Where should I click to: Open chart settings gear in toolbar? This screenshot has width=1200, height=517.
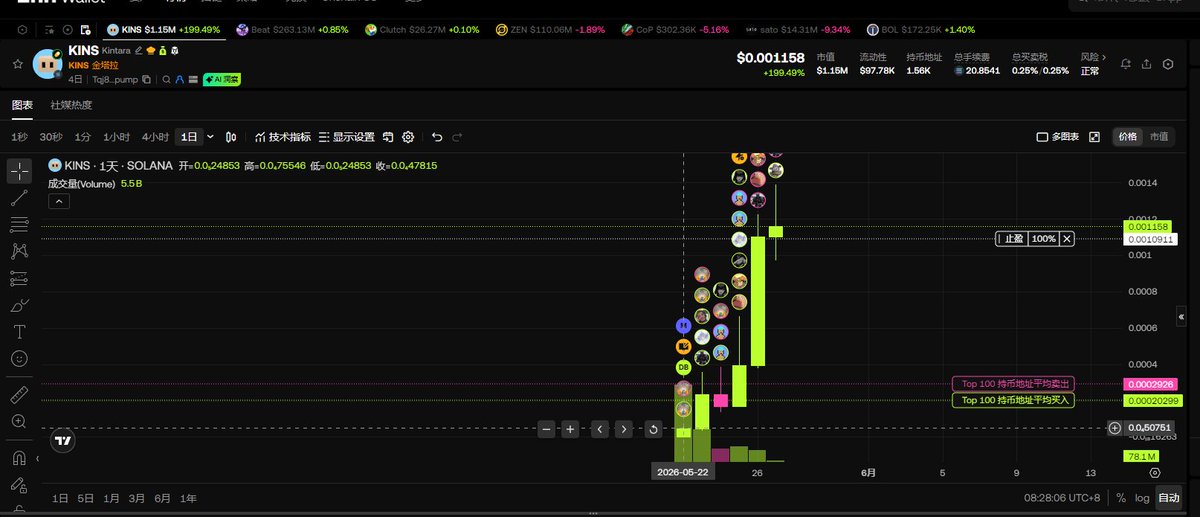tap(408, 137)
